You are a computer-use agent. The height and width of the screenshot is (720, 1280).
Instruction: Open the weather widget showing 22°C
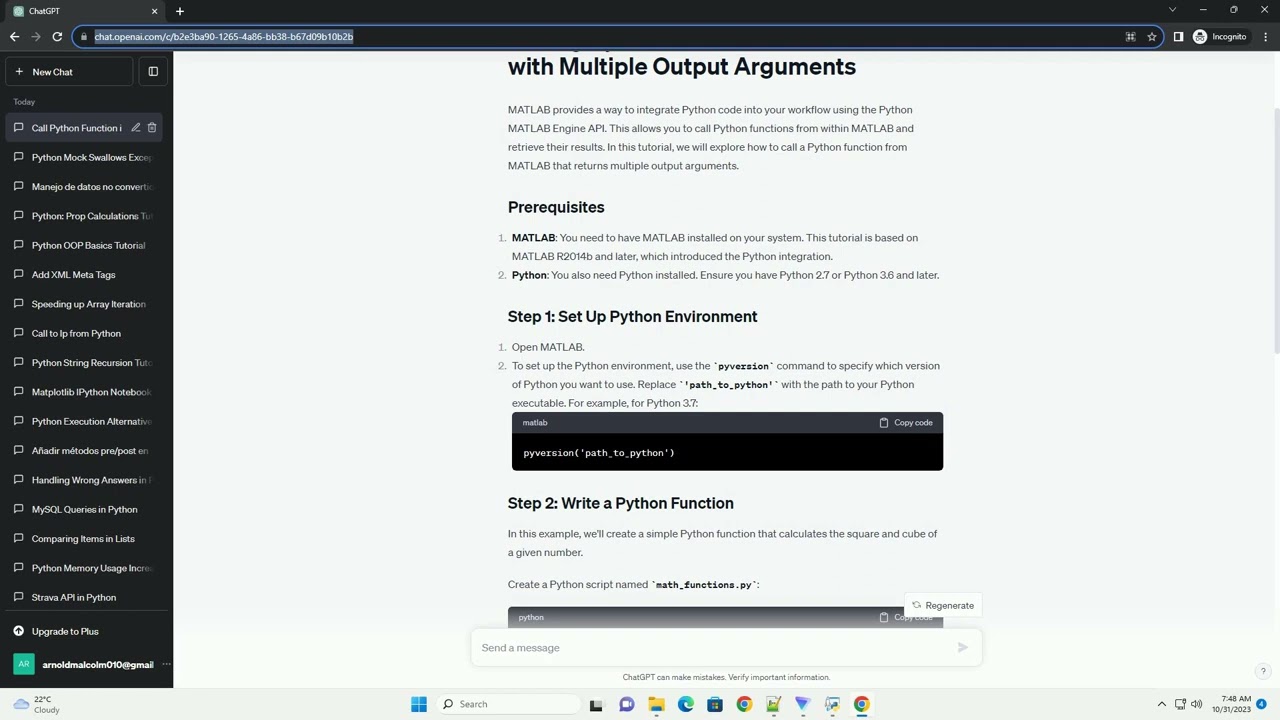(x=35, y=704)
